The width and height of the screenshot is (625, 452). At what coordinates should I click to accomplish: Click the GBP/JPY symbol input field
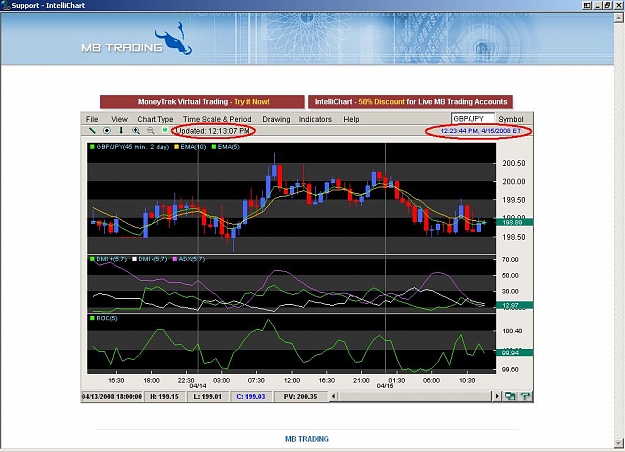473,118
